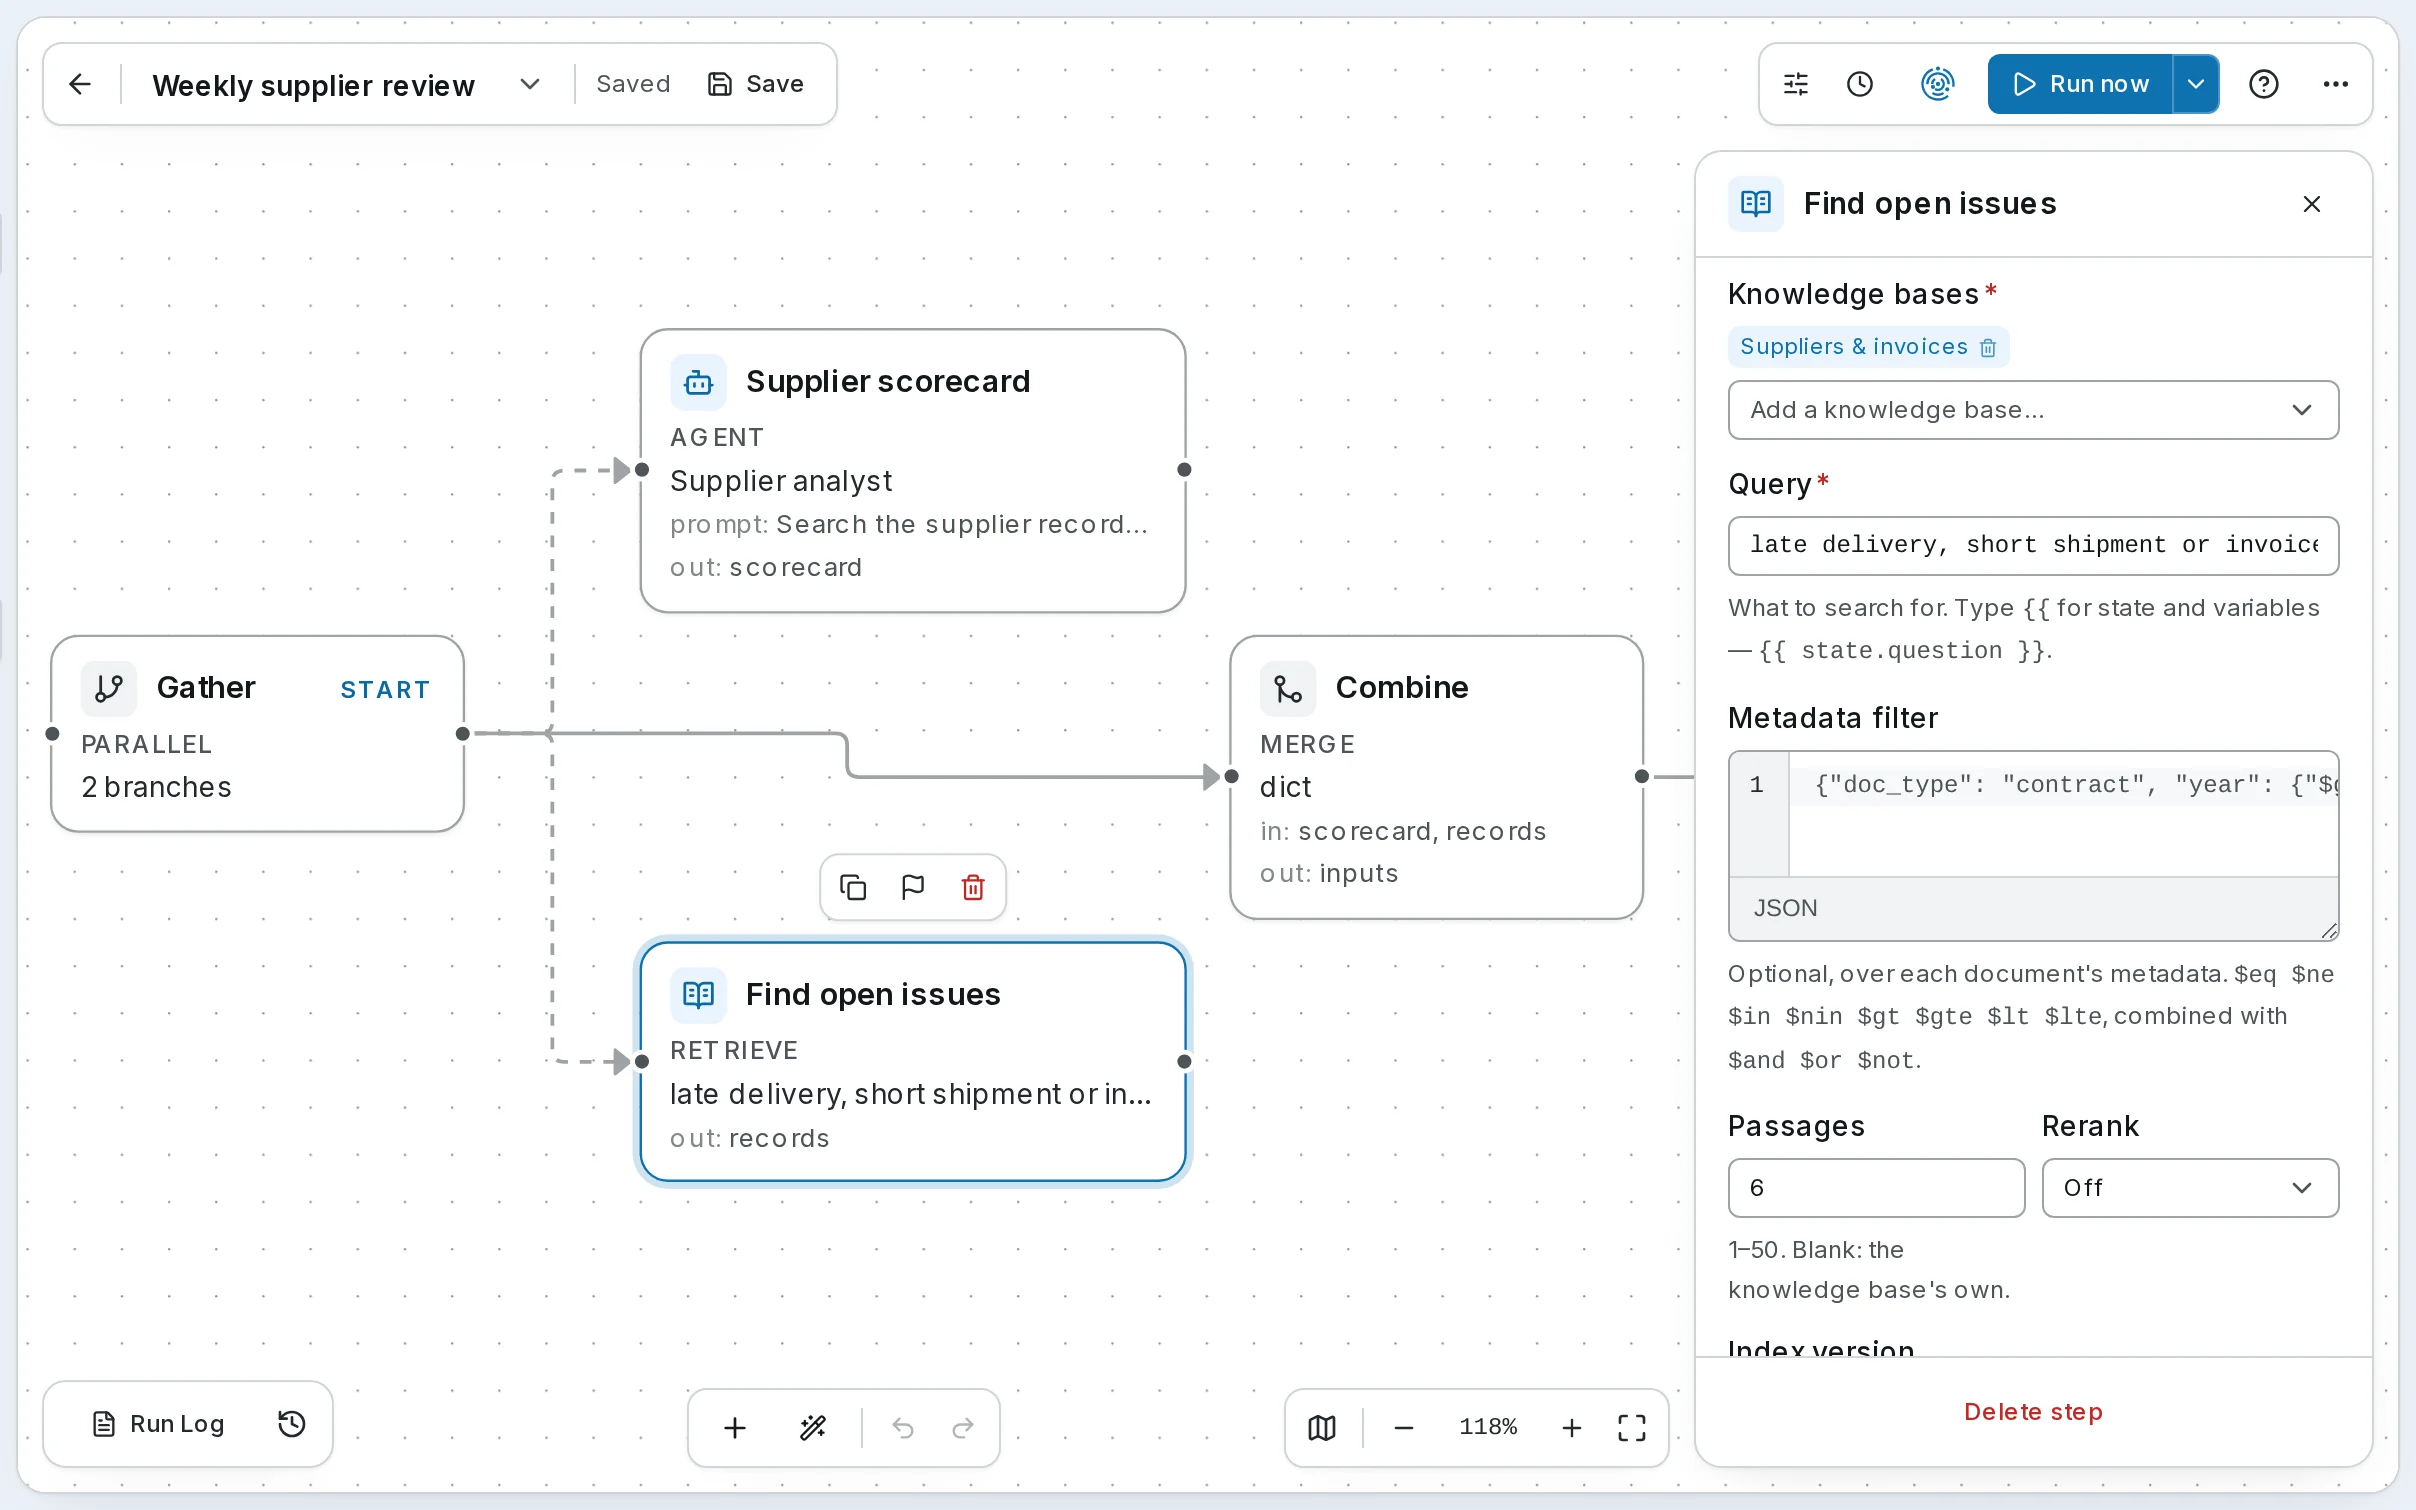Redo the last canvas change
Viewport: 2416px width, 1510px height.
(963, 1428)
